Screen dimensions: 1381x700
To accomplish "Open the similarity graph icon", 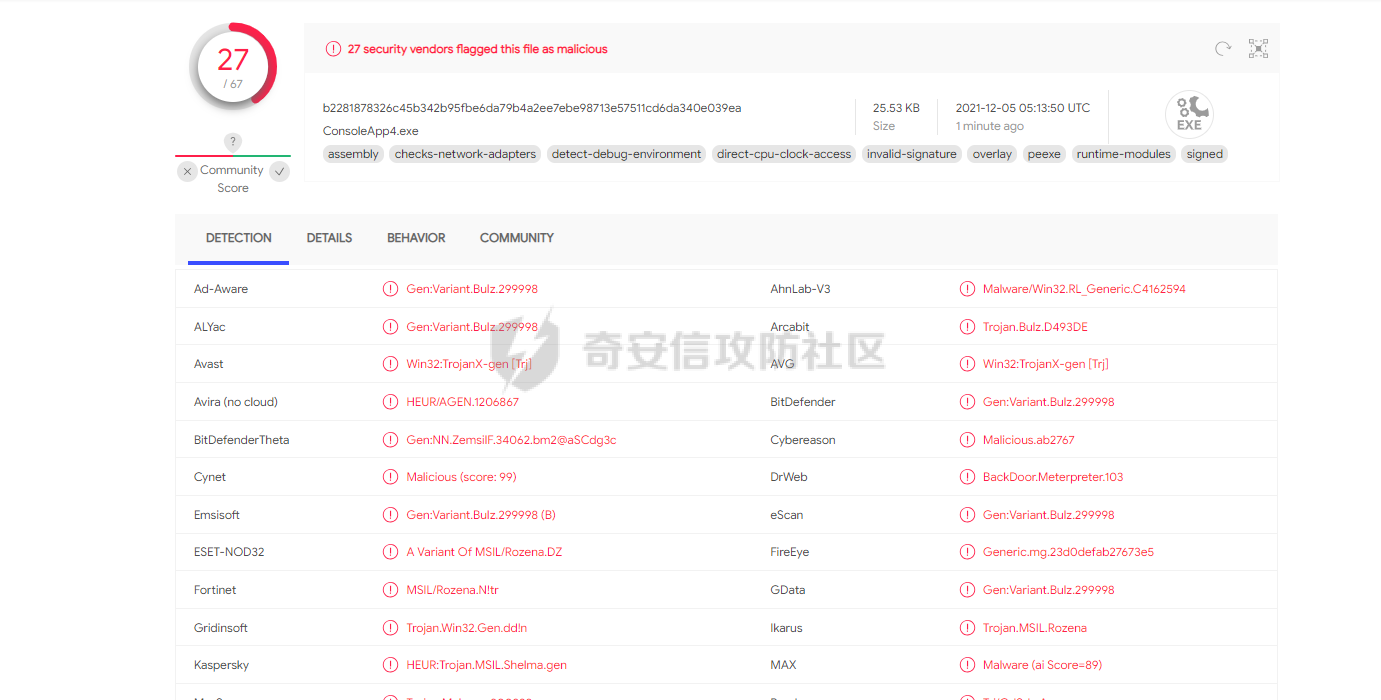I will (x=1258, y=49).
